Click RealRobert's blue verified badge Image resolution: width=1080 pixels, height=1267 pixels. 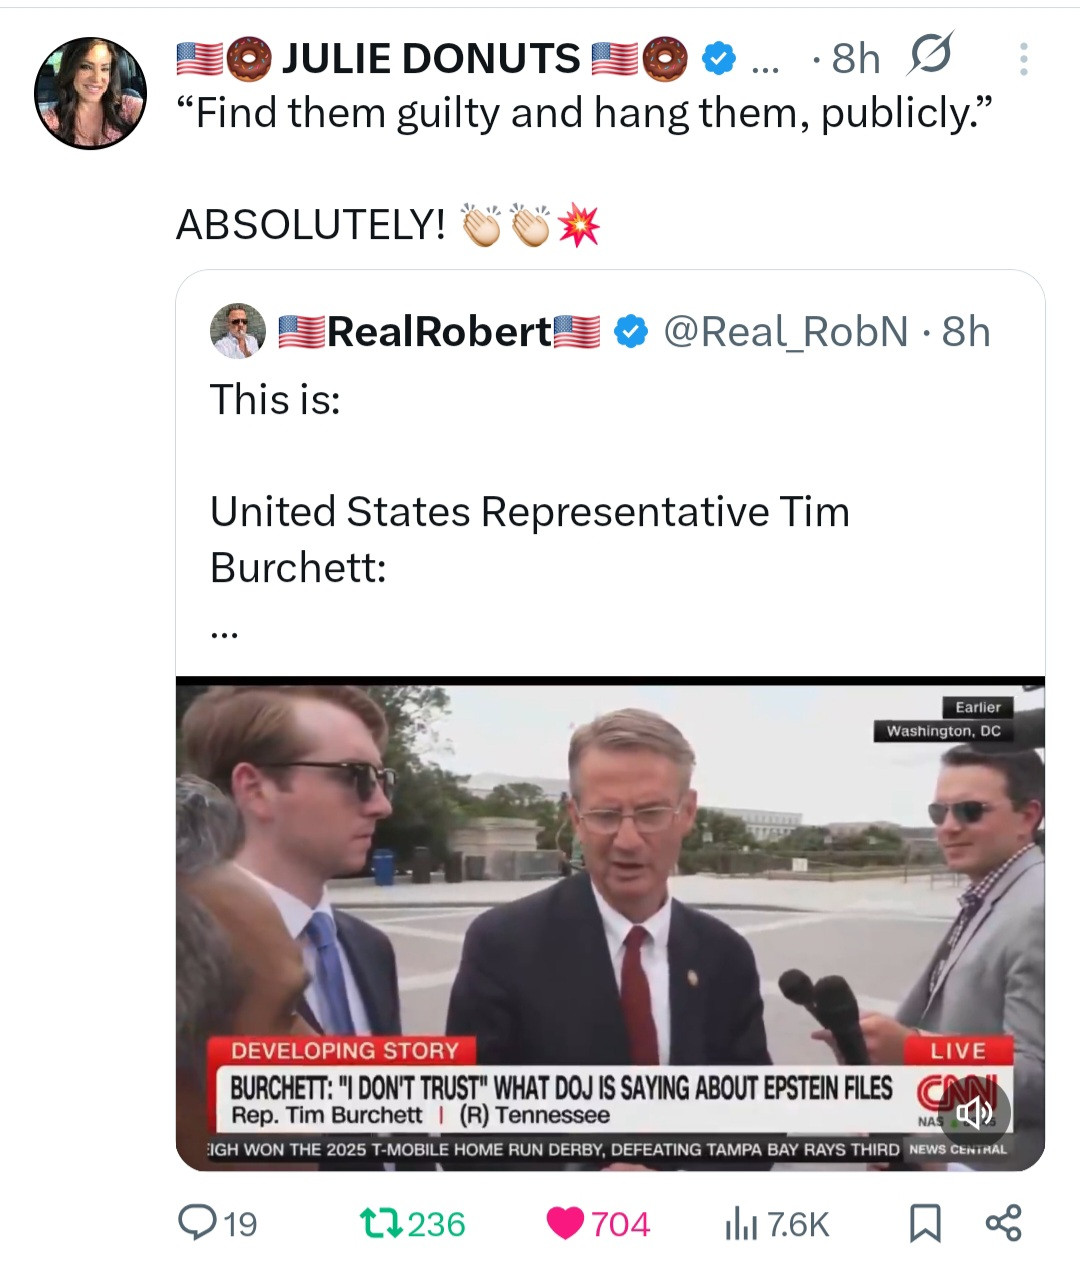click(x=630, y=331)
